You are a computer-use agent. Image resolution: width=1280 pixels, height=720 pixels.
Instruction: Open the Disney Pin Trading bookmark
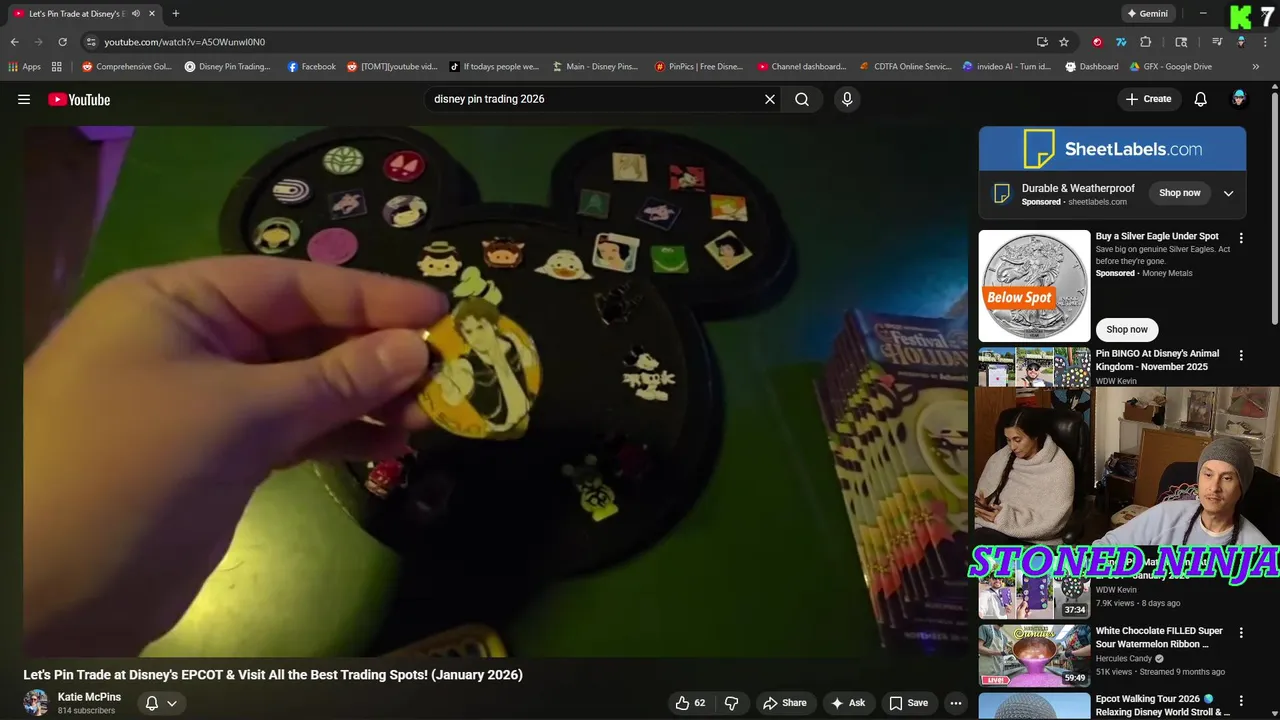[228, 67]
